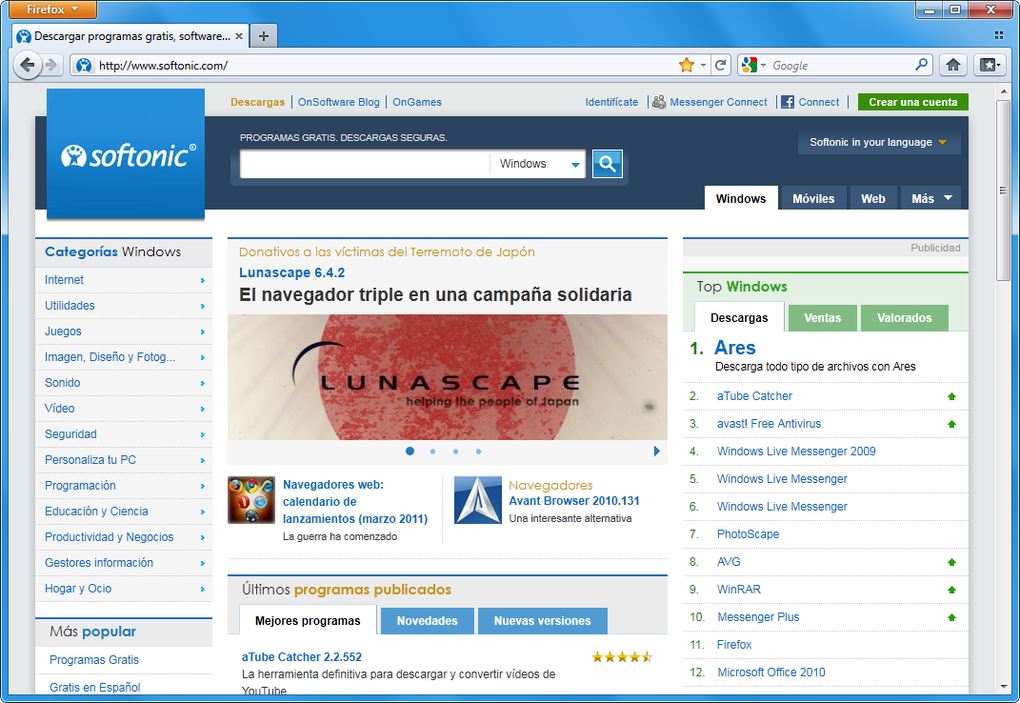Click the Identifícate link
1020x703 pixels.
[611, 102]
